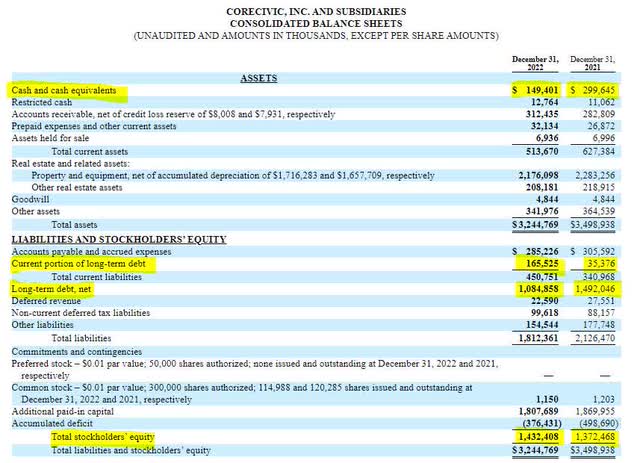The image size is (640, 463).
Task: Select total current liabilities value '450,751'
Action: coord(542,277)
